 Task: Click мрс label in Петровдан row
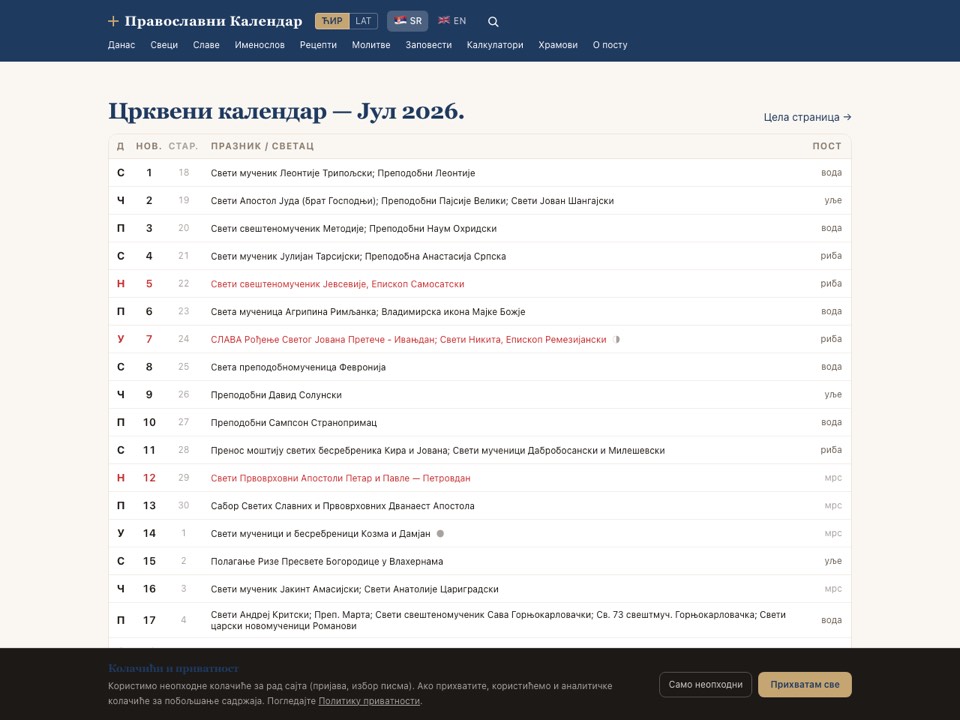(x=833, y=478)
